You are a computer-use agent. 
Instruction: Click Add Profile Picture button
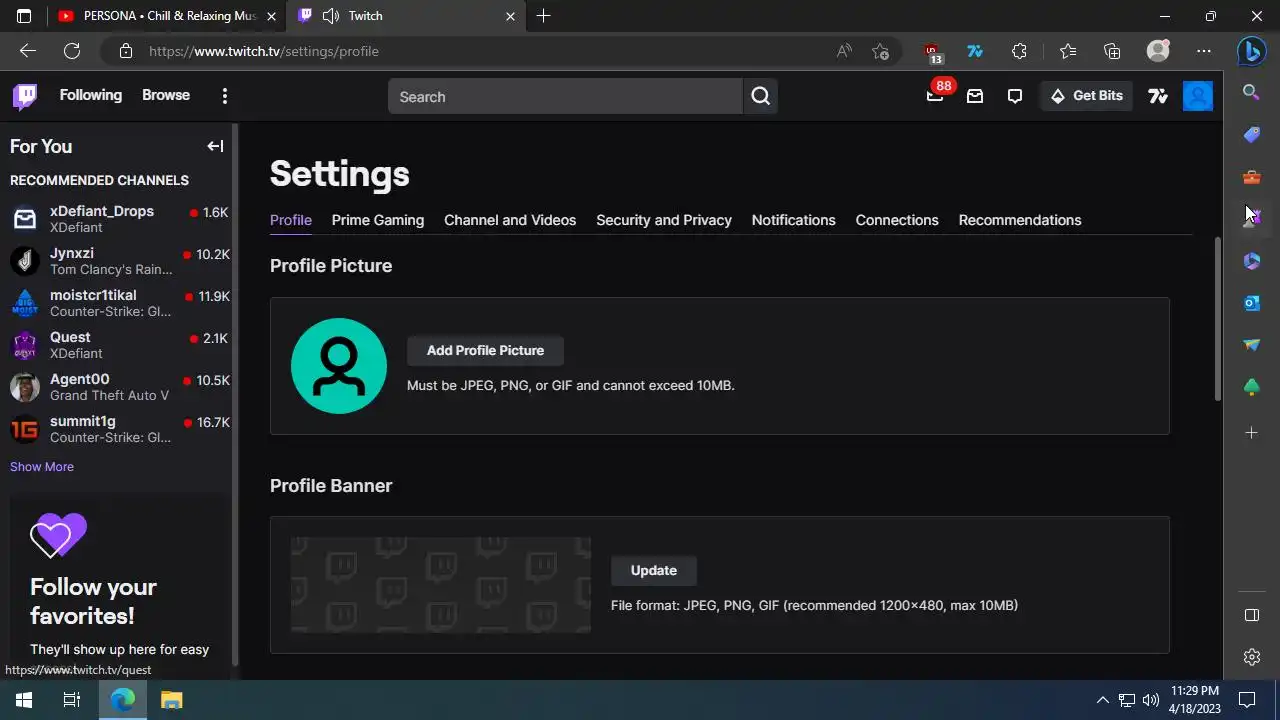(x=485, y=350)
